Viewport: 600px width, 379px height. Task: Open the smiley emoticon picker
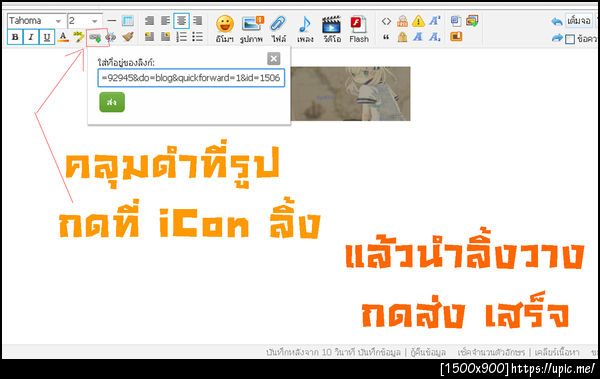pyautogui.click(x=225, y=28)
